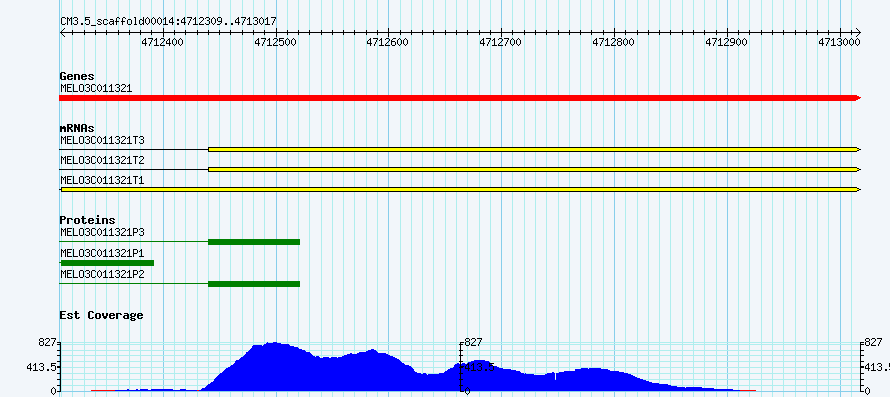Click the MELO3C011321P2 green protein bar
Viewport: 890px width, 397px height.
coord(254,284)
